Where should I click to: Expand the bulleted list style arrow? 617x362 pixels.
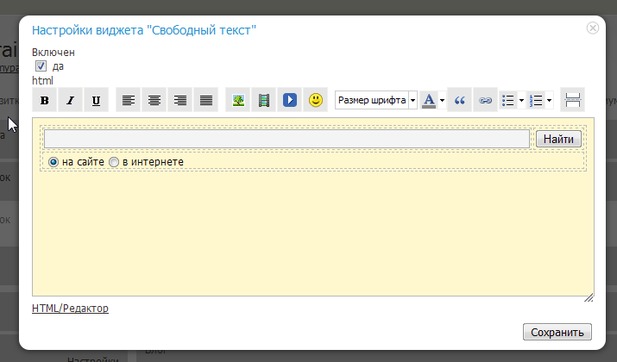(521, 100)
